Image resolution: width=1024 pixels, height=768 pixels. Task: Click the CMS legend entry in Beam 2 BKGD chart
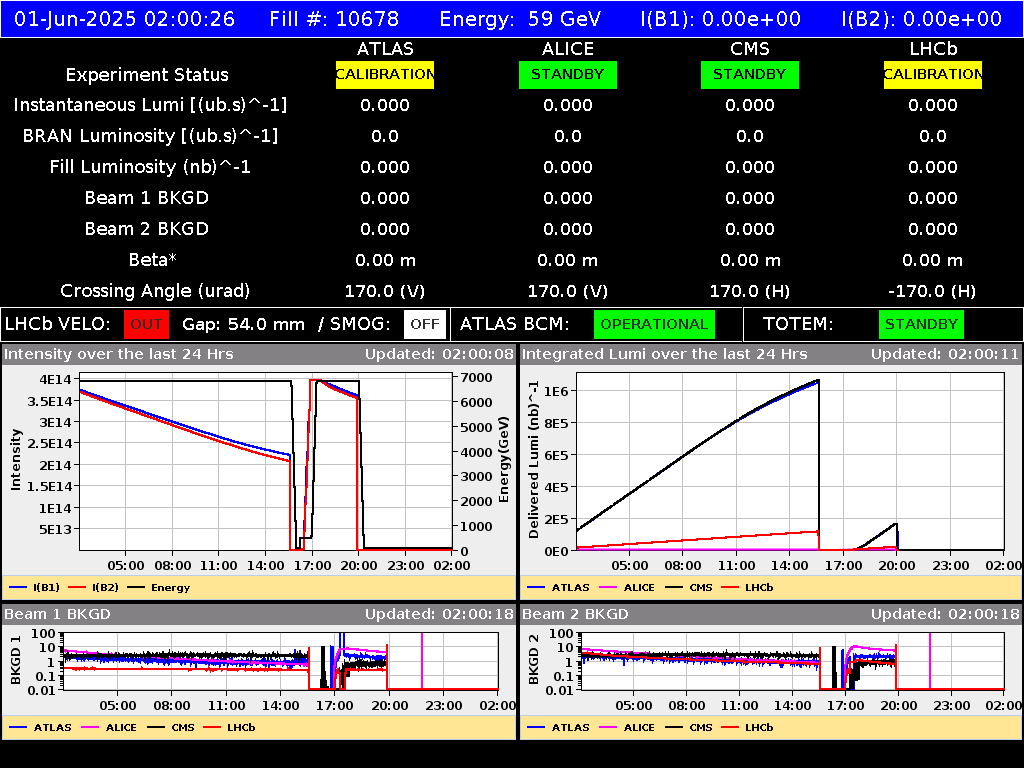click(x=689, y=727)
